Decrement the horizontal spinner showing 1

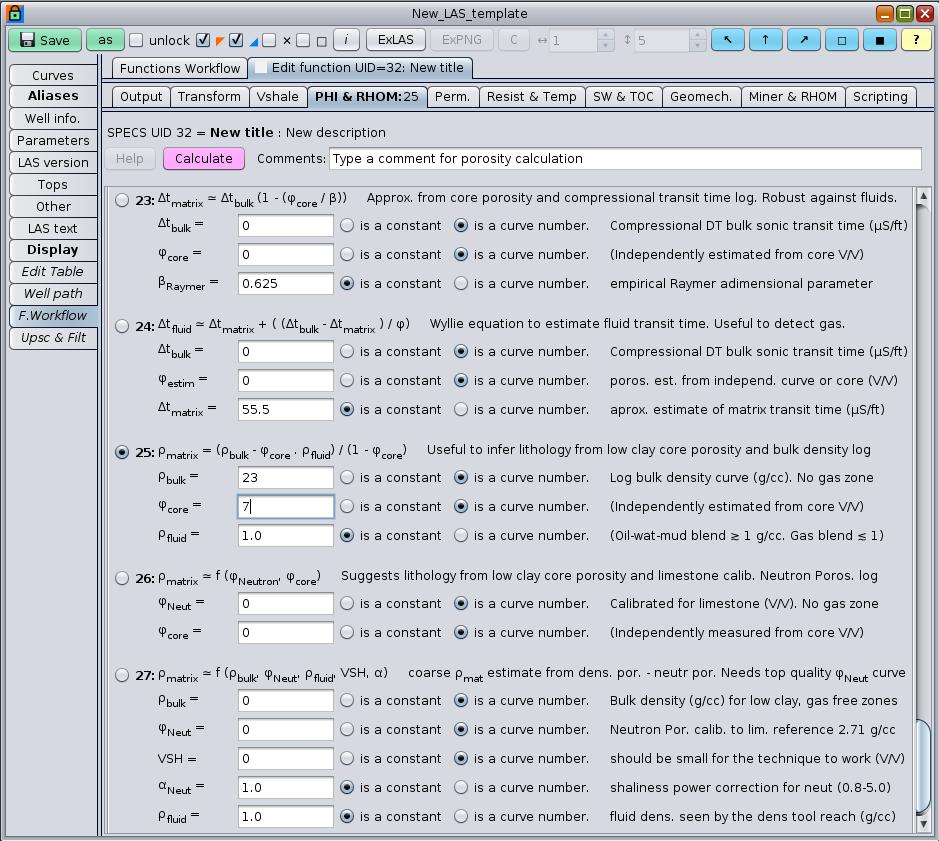[x=605, y=46]
